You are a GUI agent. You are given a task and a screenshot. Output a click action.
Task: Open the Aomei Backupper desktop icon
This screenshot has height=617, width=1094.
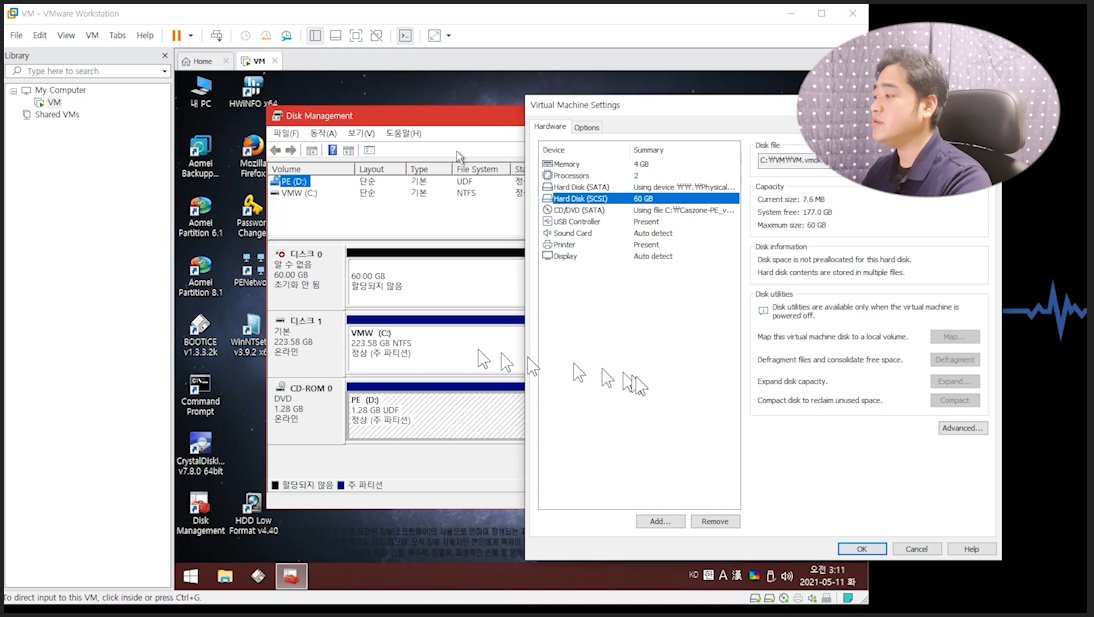pos(200,156)
